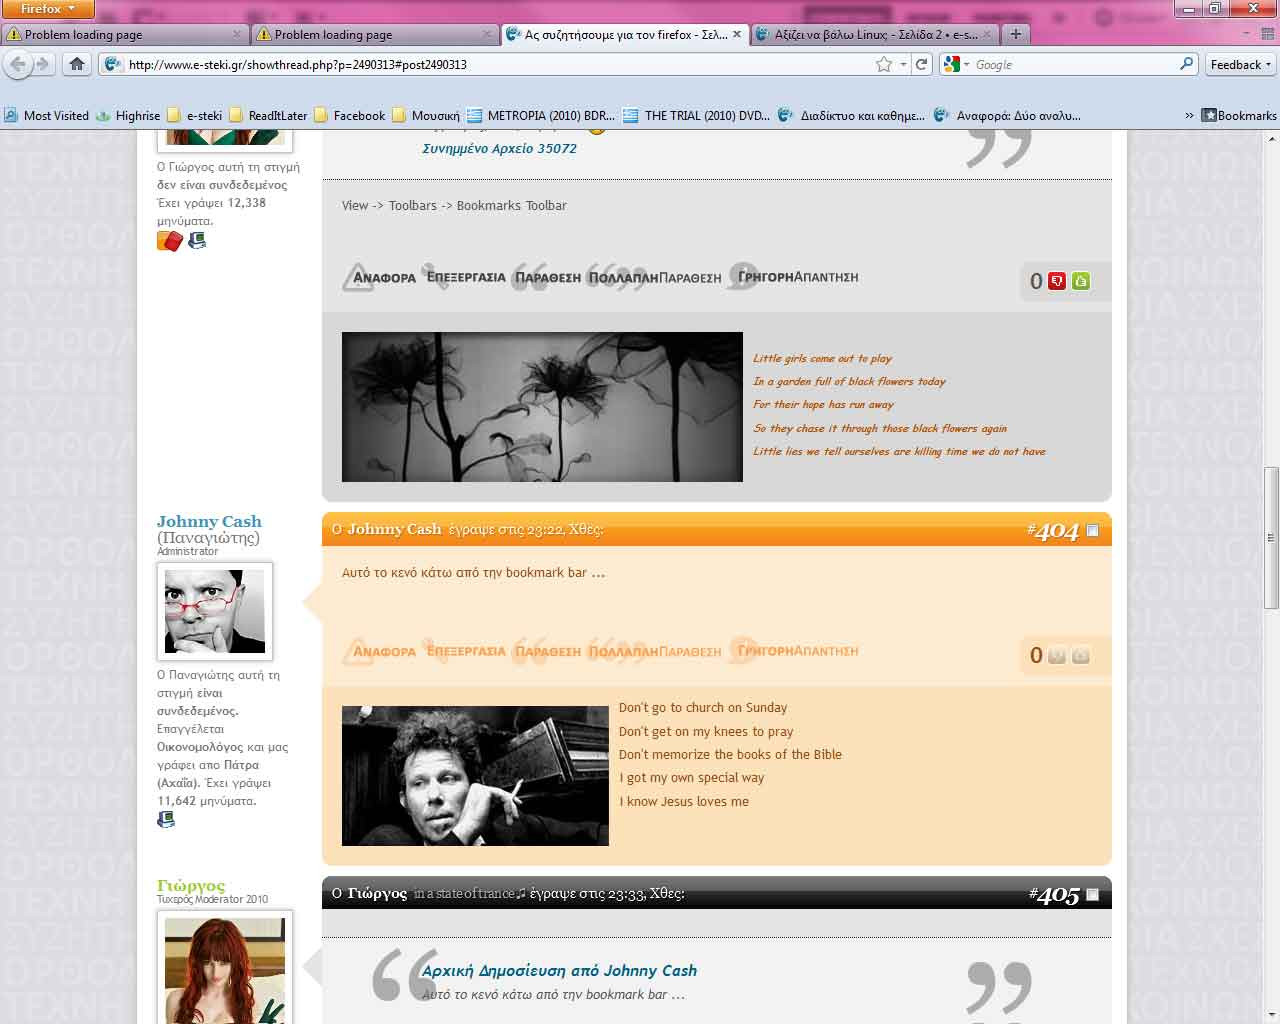Viewport: 1280px width, 1024px height.
Task: Close the 'Ας συζητήσουμε για τον firefox' tab
Action: [737, 34]
